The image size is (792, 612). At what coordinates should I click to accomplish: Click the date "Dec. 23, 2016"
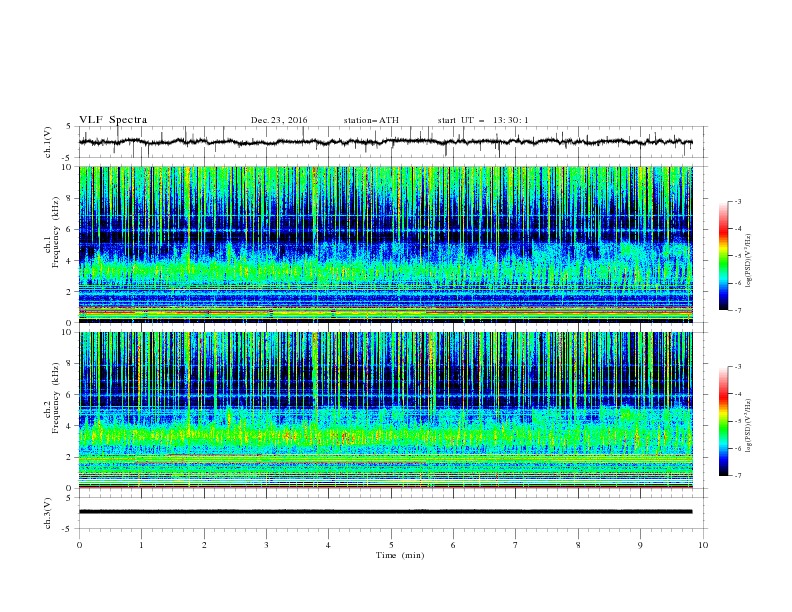pos(279,120)
